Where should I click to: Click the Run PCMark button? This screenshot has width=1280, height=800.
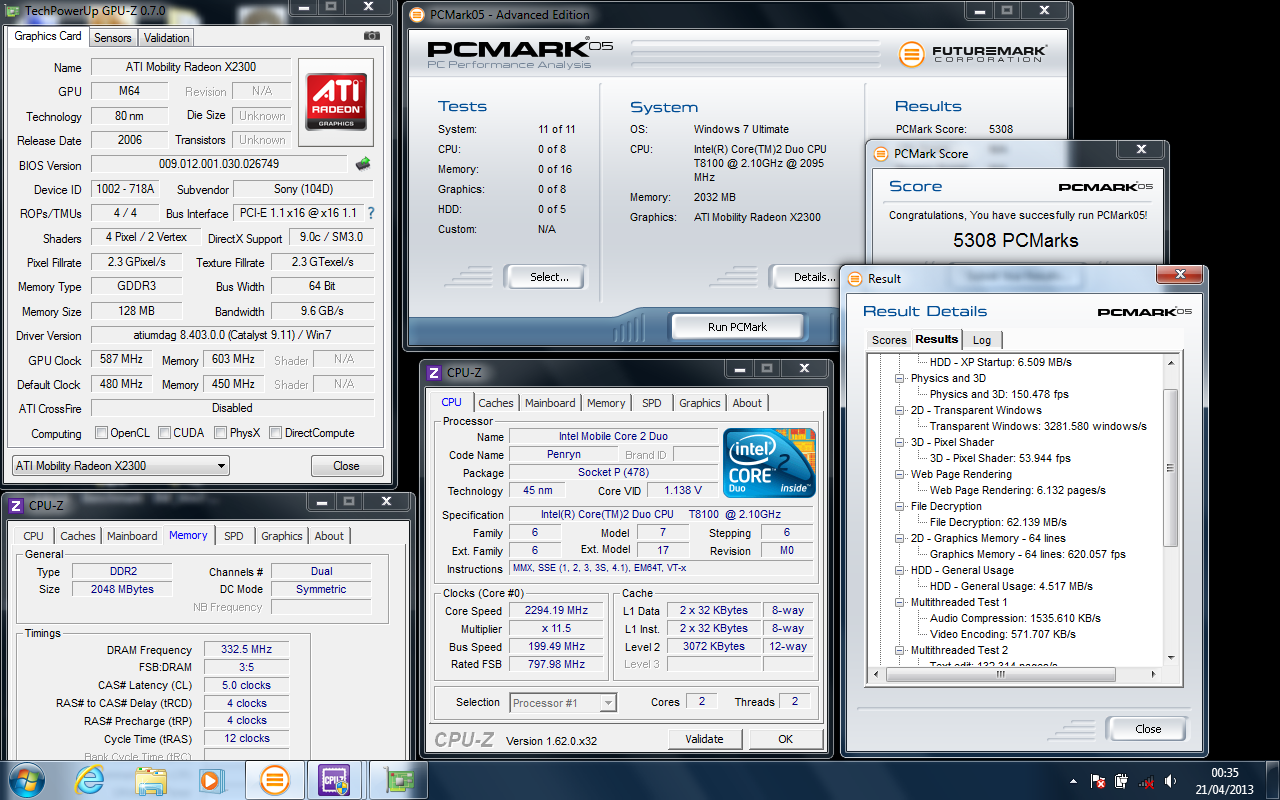coord(737,327)
